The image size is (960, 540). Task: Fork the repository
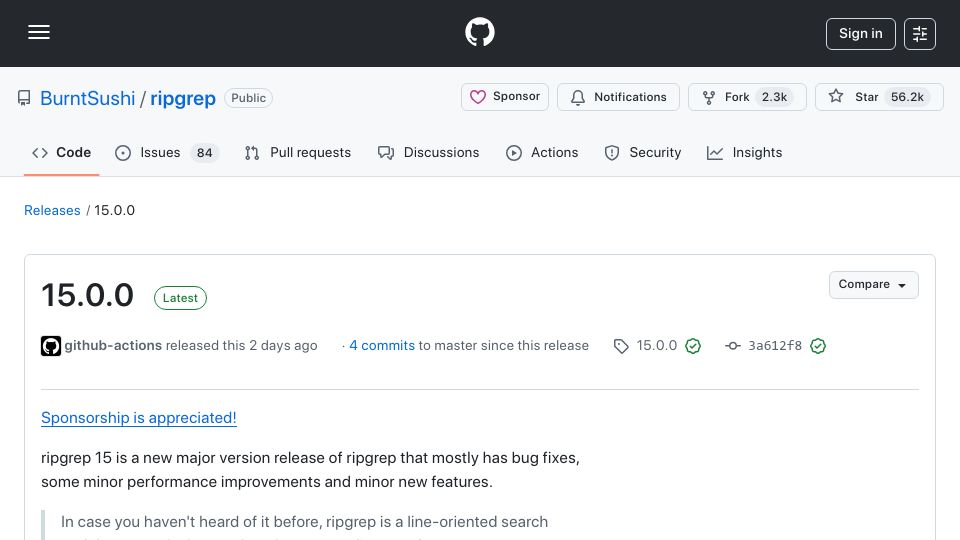(x=747, y=97)
